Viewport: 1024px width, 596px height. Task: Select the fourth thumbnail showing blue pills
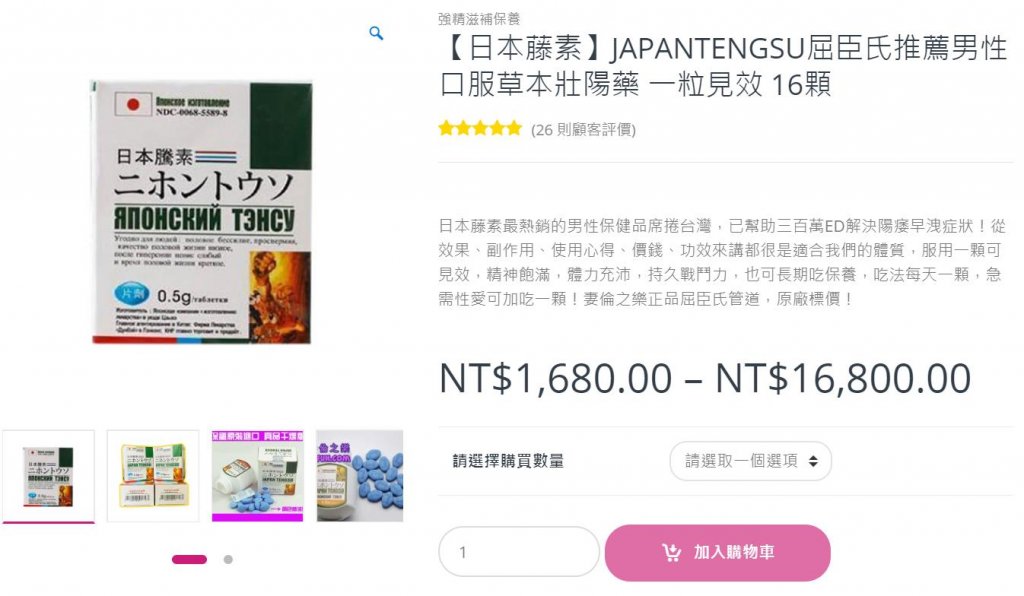click(x=360, y=476)
